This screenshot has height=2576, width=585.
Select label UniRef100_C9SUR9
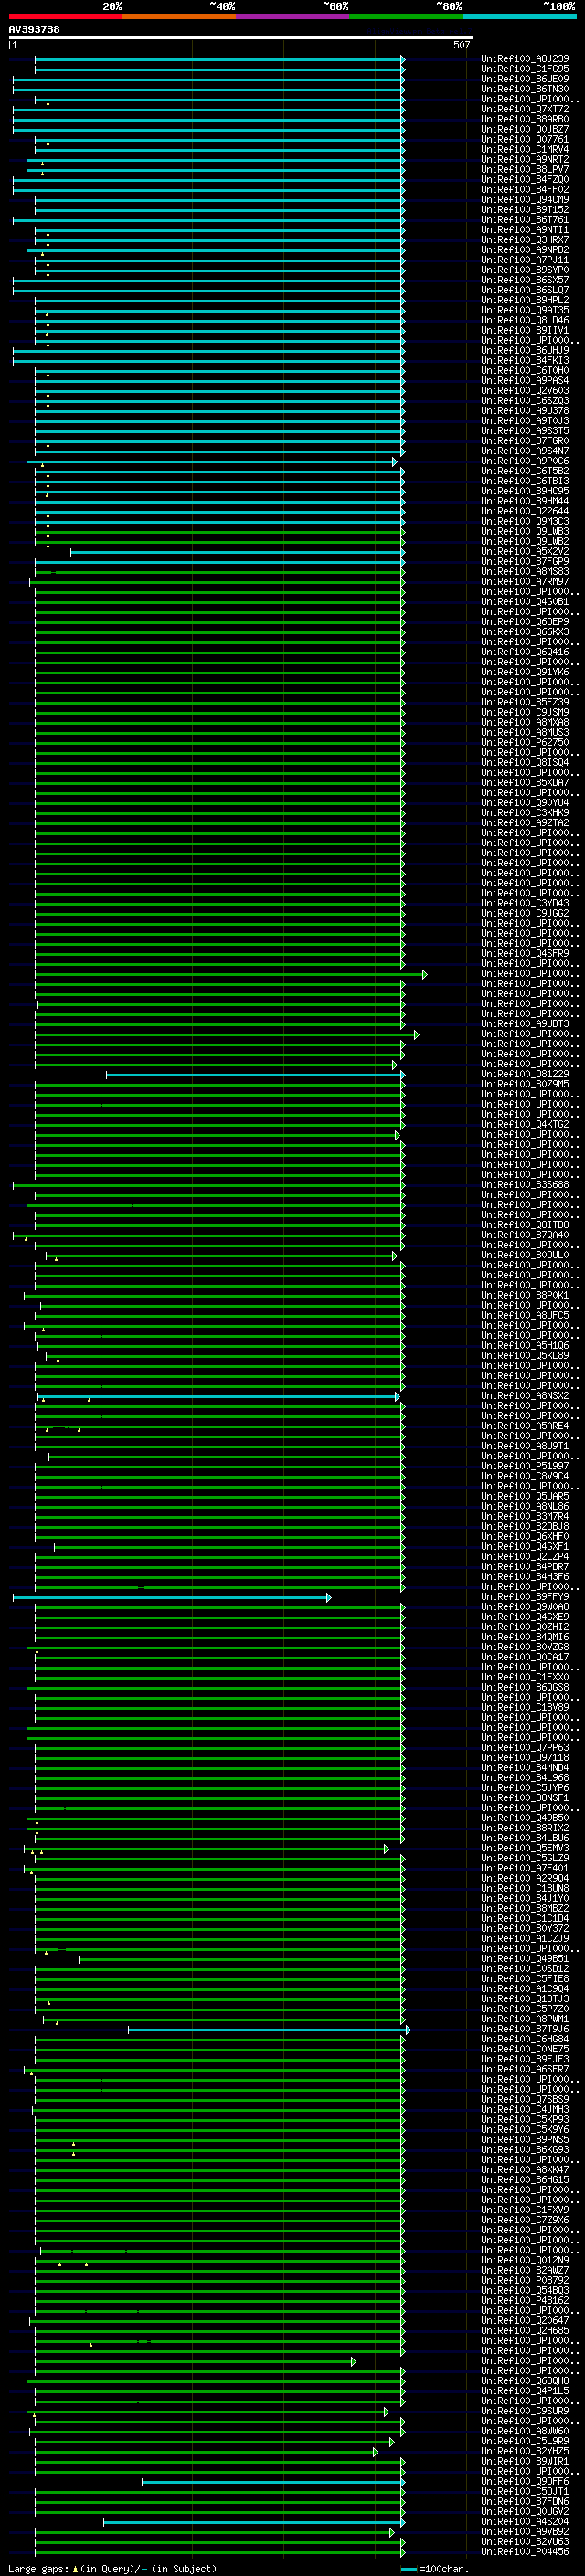click(x=525, y=2411)
